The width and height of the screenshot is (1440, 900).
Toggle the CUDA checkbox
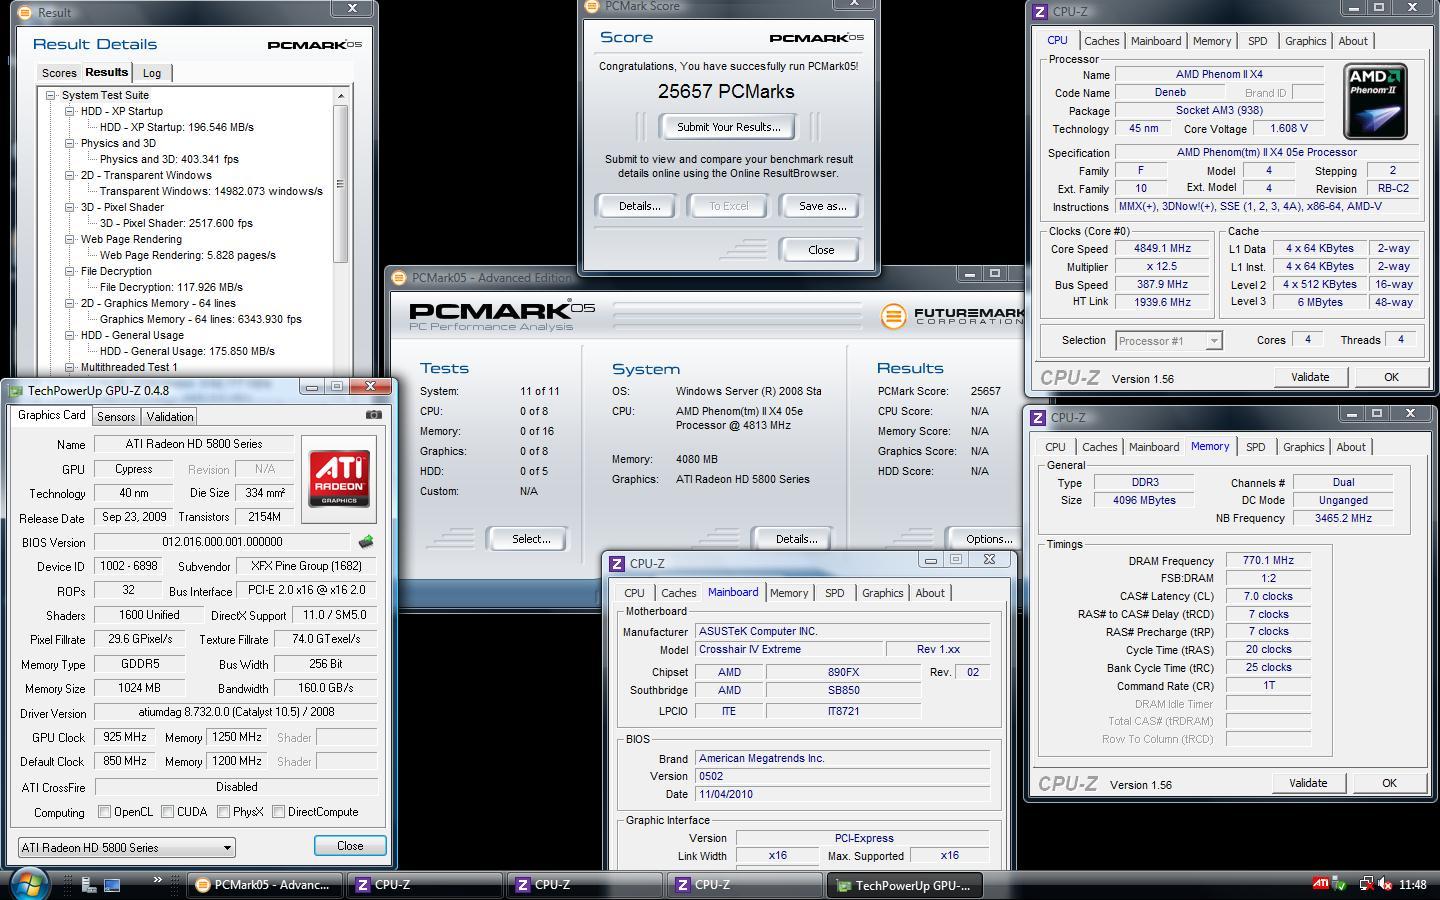167,812
